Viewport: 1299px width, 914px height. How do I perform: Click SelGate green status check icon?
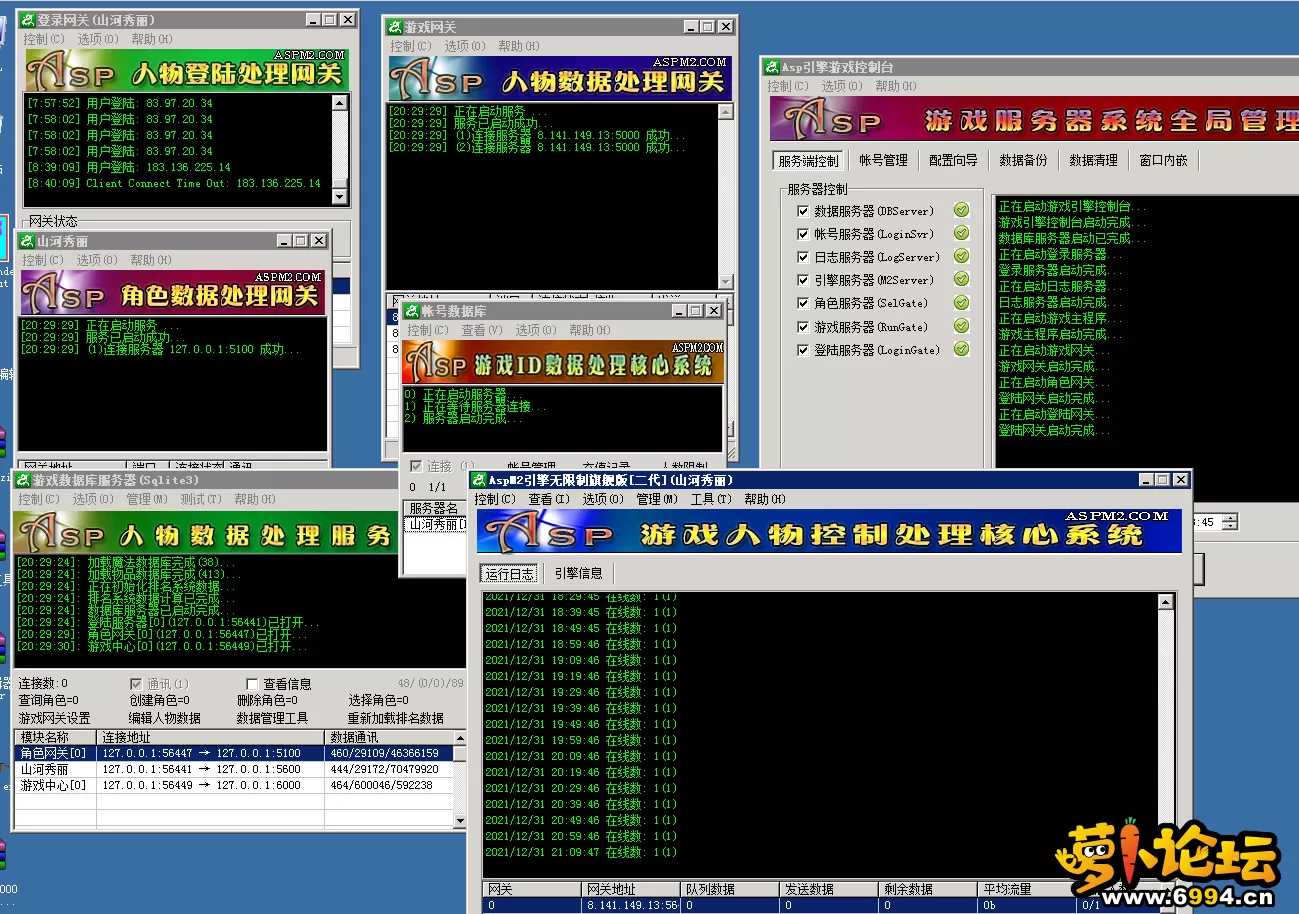point(961,303)
